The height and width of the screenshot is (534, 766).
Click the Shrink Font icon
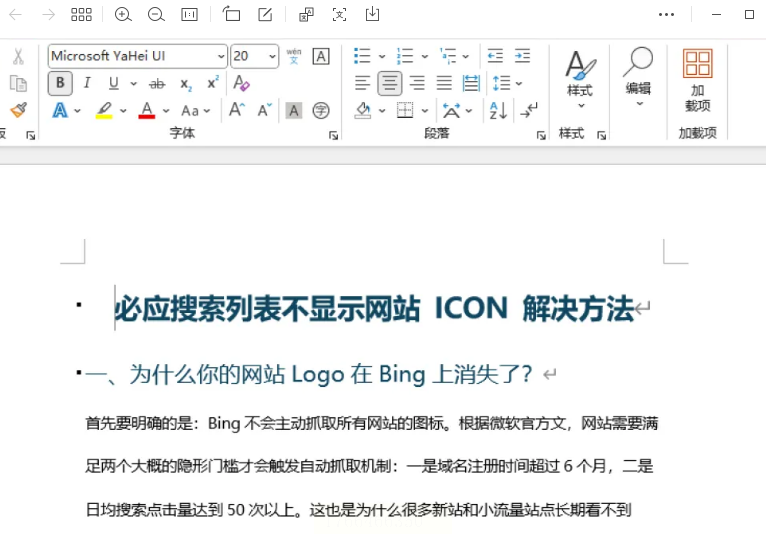264,110
